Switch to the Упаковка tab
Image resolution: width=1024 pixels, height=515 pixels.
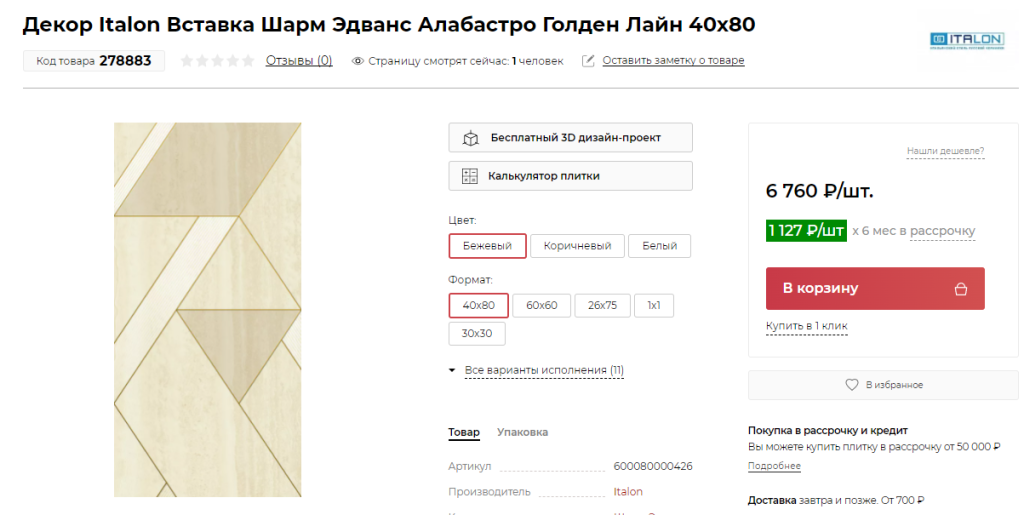point(522,432)
